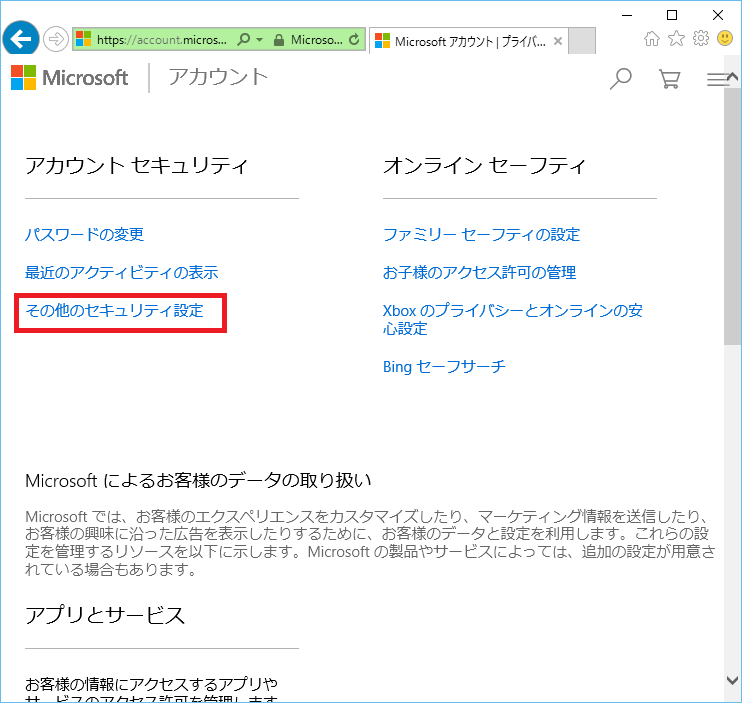Open お子様のアクセス許可の管理 link
Image resolution: width=742 pixels, height=703 pixels.
479,272
